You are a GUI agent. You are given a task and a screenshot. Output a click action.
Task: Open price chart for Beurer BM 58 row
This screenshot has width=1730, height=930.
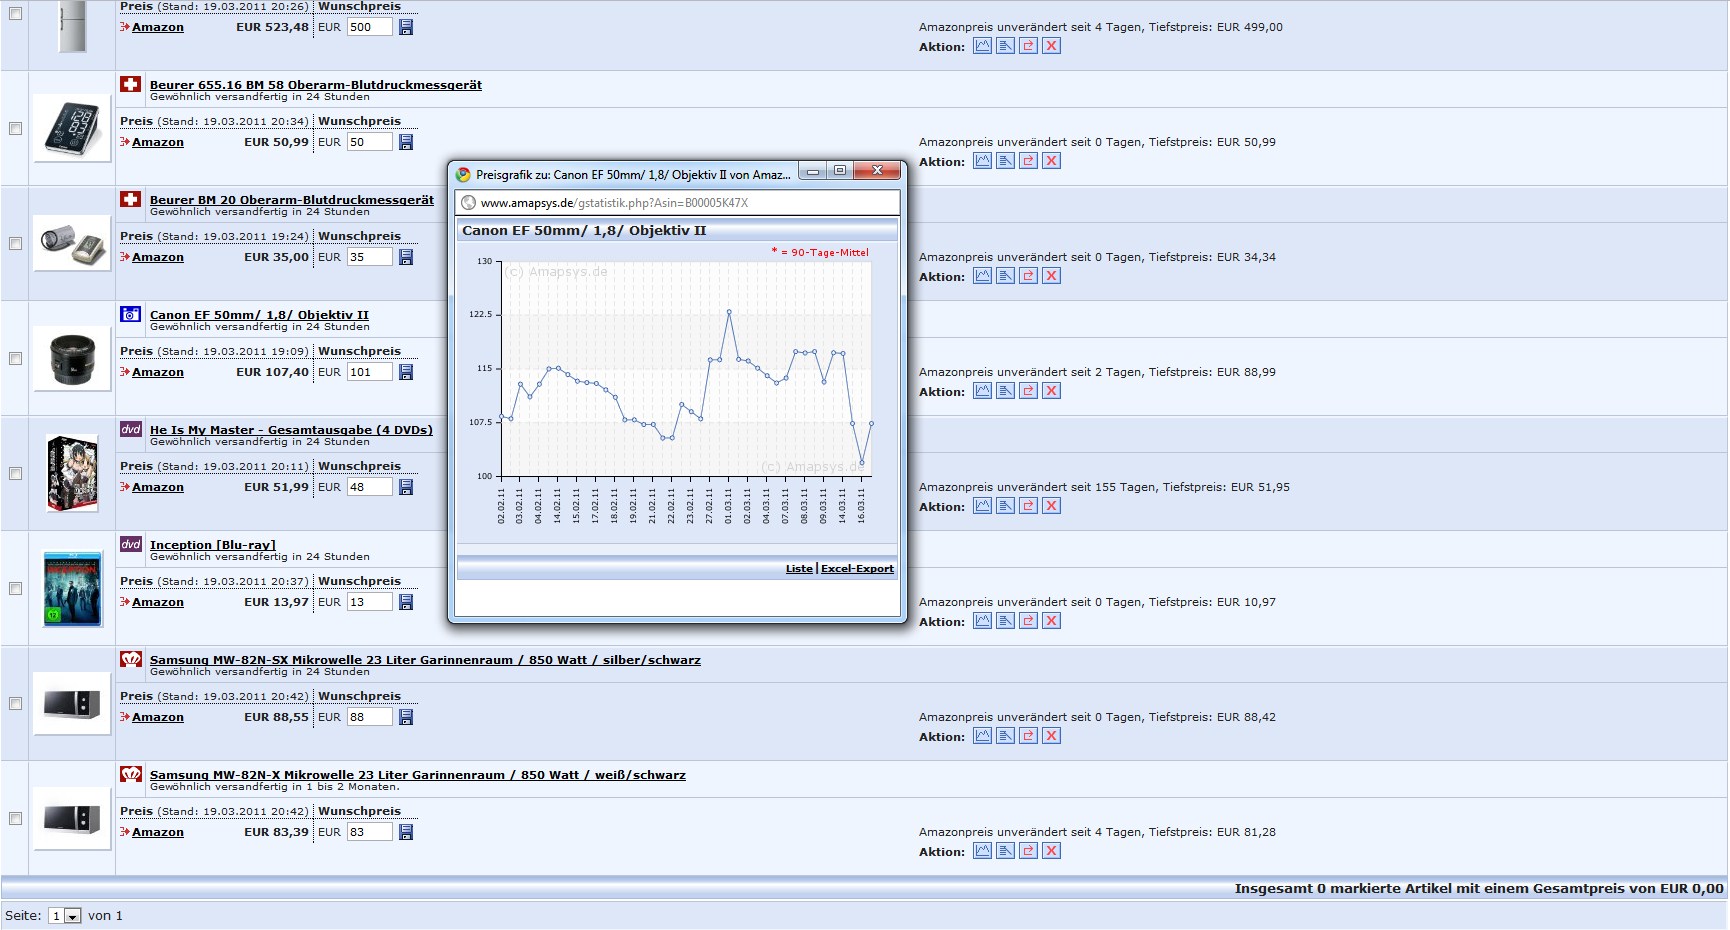point(982,161)
